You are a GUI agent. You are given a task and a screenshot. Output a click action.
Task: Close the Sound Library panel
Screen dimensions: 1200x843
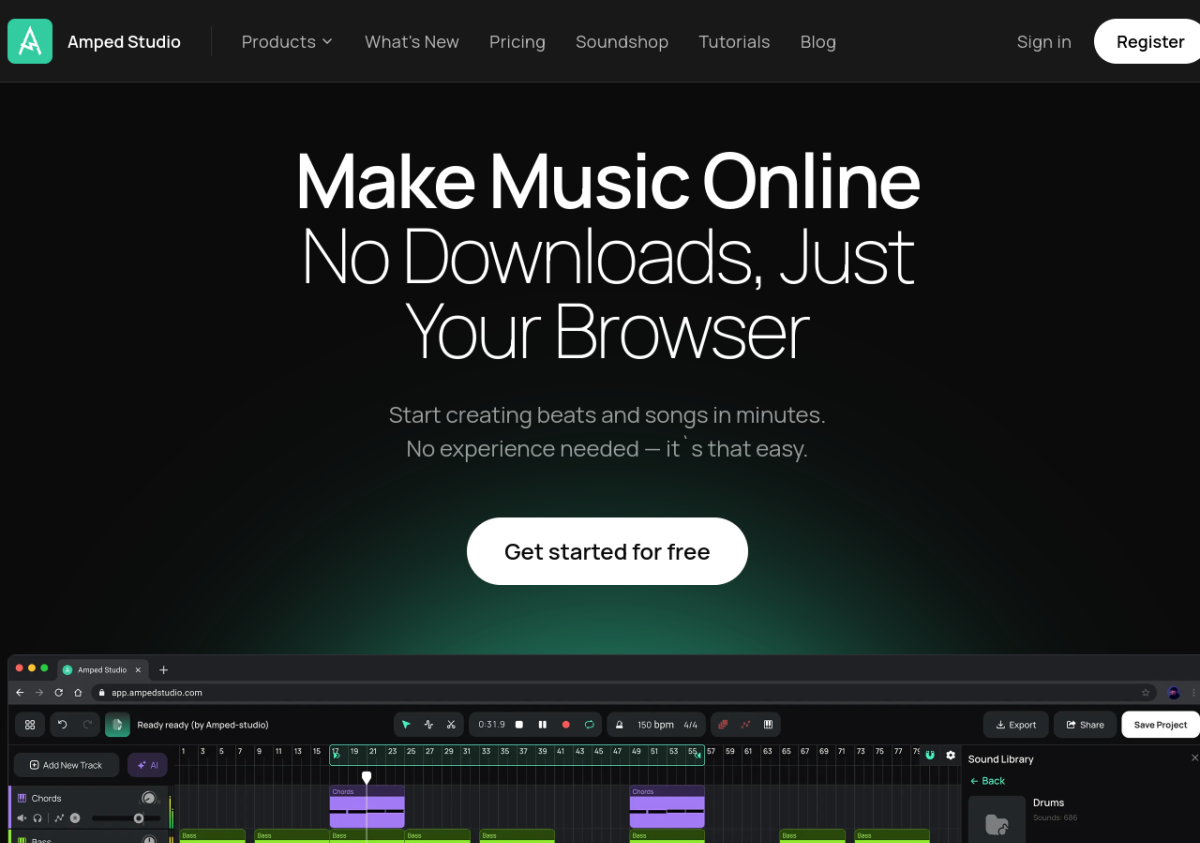[x=1194, y=759]
